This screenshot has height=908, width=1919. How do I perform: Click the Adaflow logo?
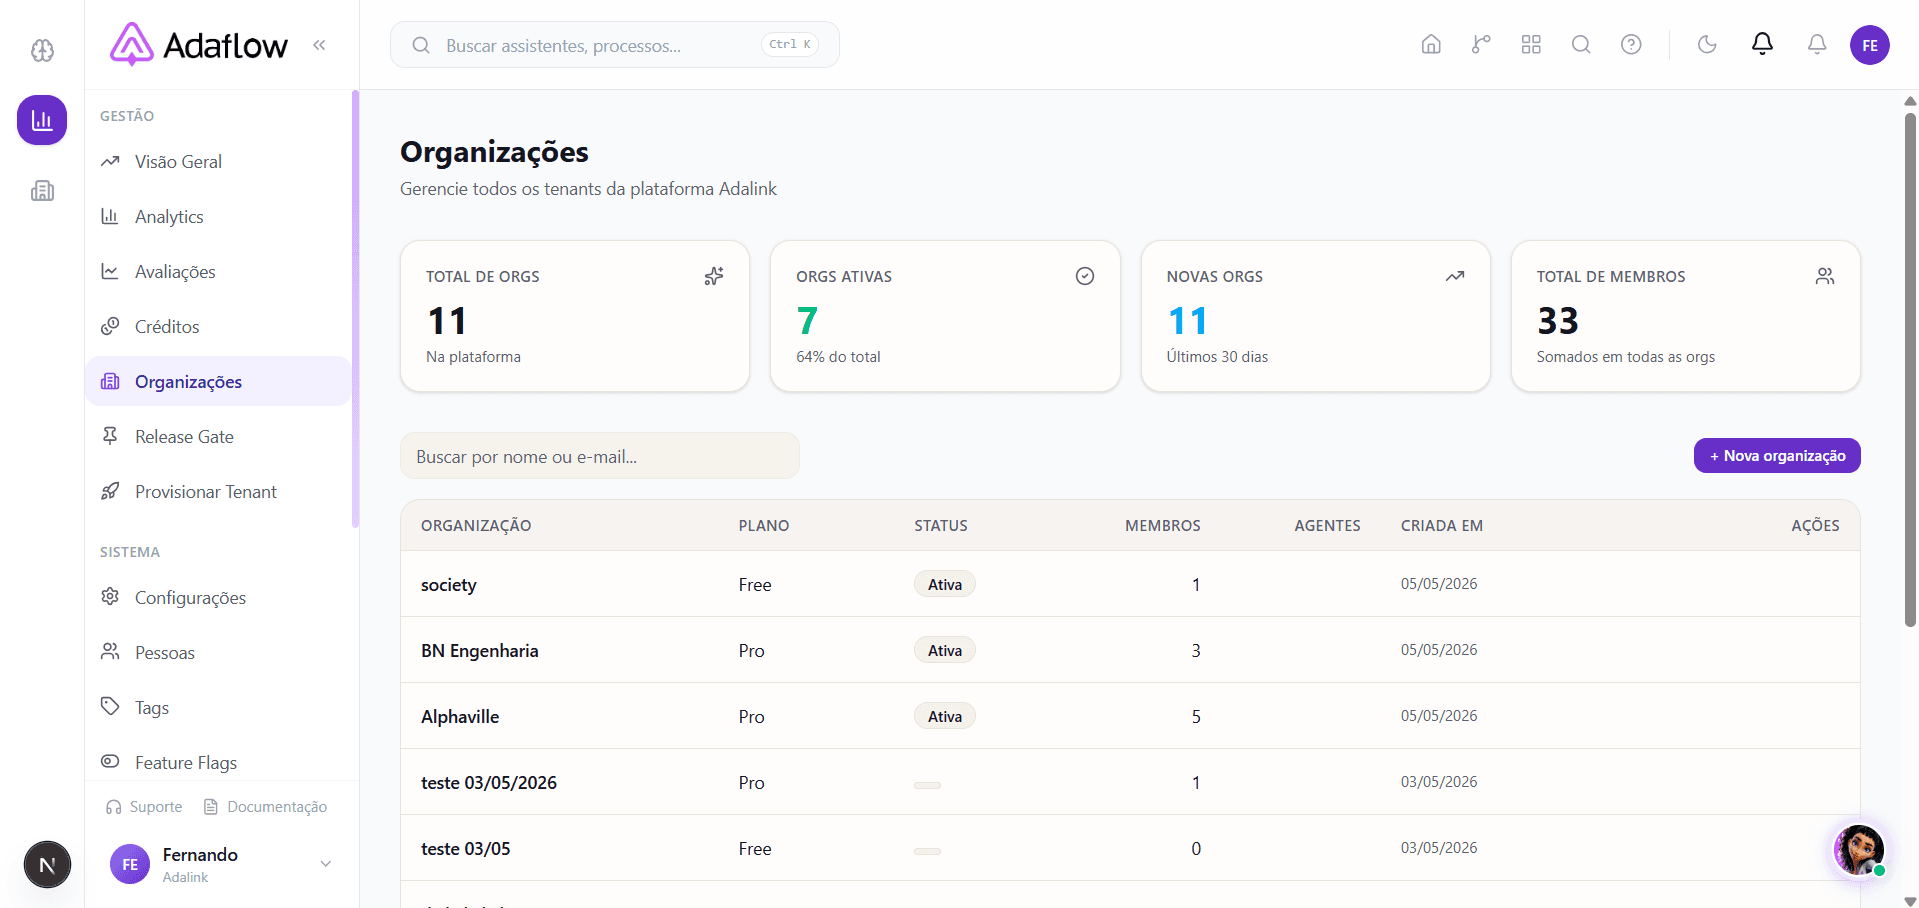pos(199,45)
